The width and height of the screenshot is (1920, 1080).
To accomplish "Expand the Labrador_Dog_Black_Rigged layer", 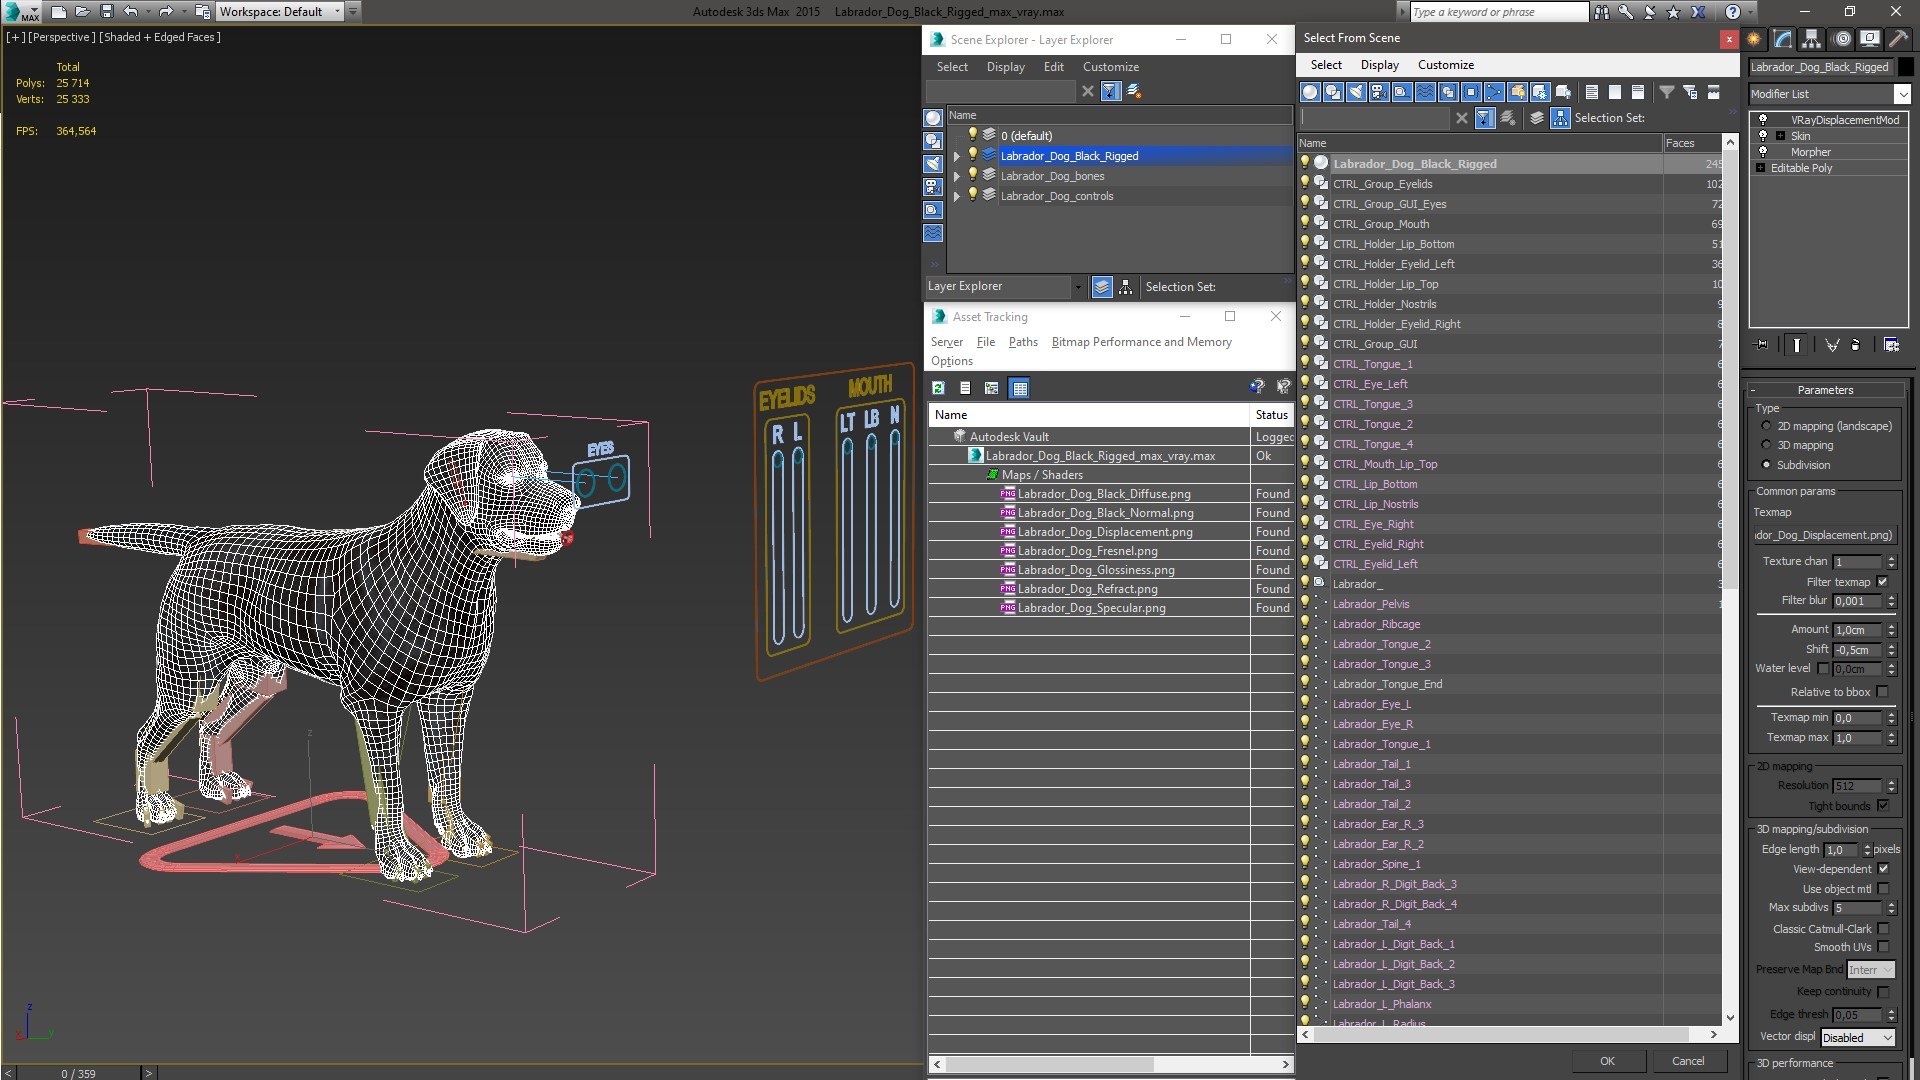I will coord(957,156).
